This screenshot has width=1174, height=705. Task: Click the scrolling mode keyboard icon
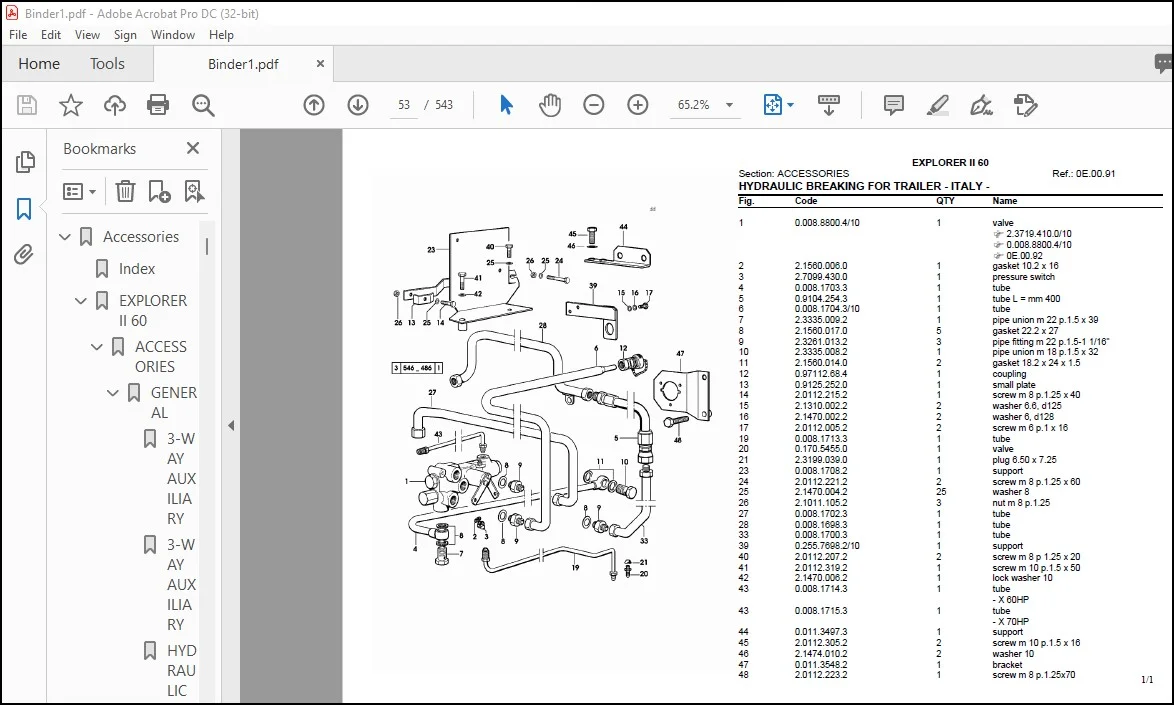(828, 105)
